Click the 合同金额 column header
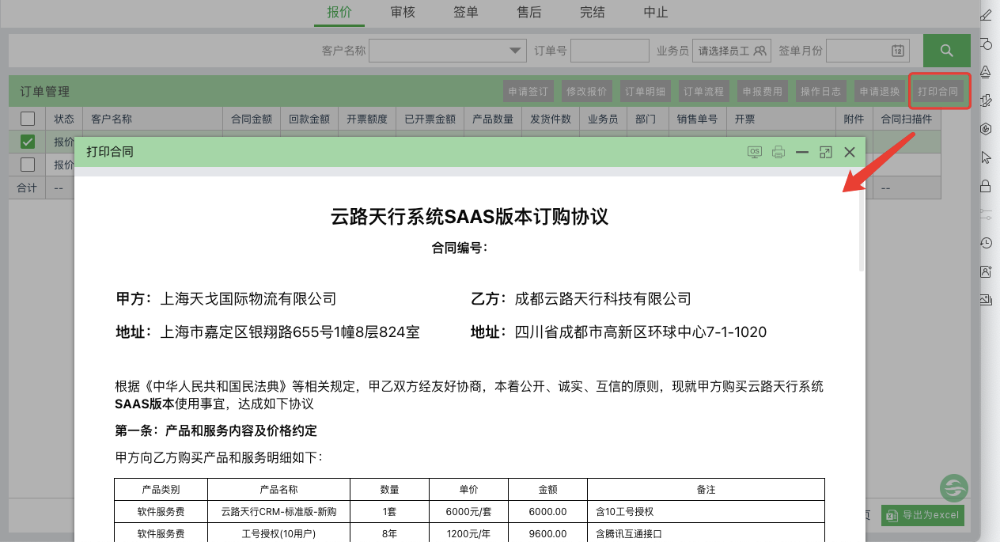The height and width of the screenshot is (542, 1000). [x=251, y=119]
